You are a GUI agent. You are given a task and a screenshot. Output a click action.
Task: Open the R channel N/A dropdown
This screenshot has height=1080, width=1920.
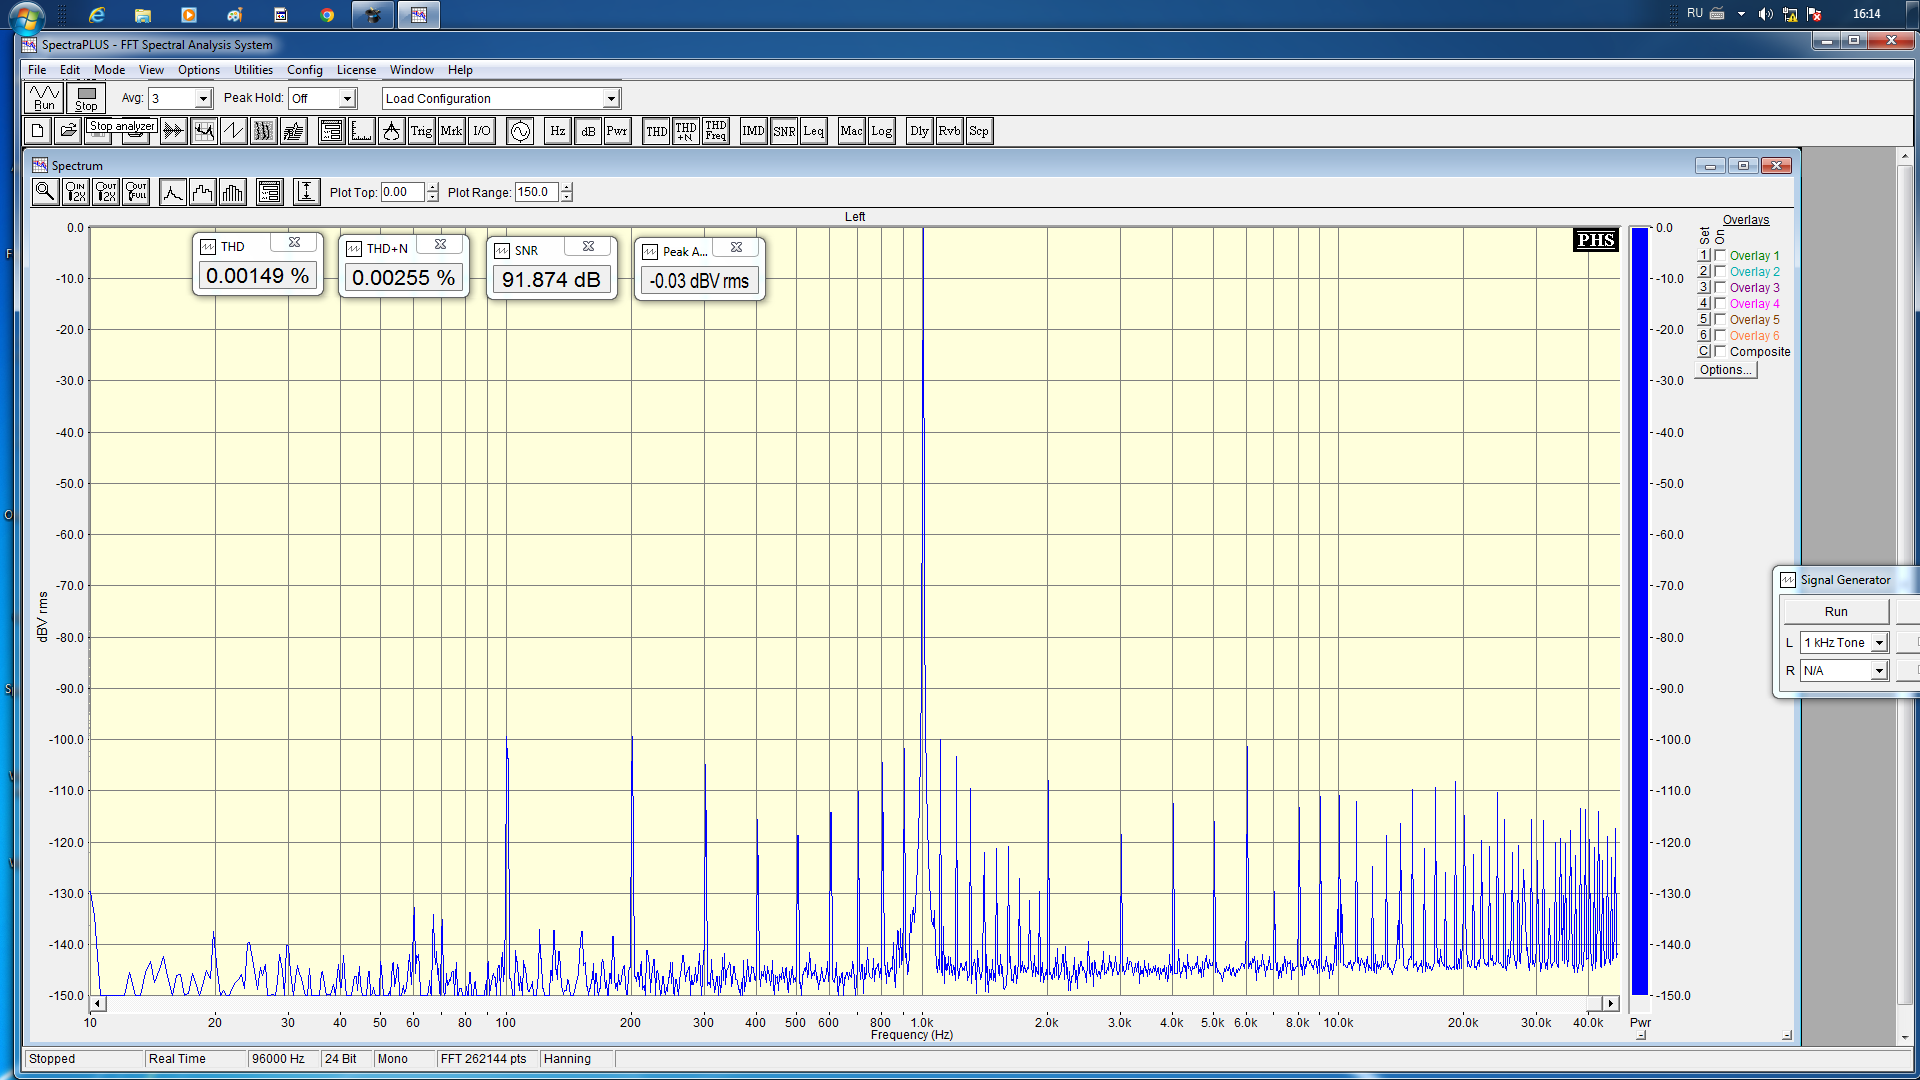pos(1879,671)
